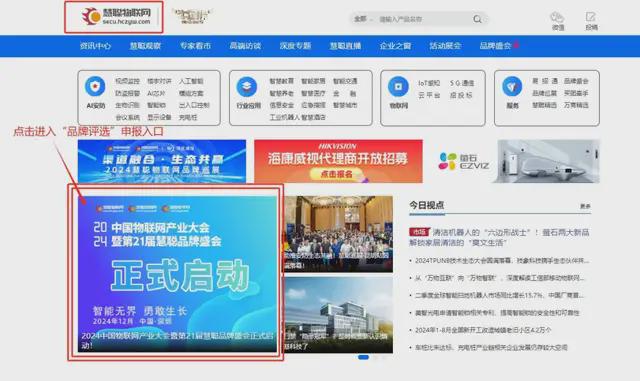The width and height of the screenshot is (640, 381).
Task: Open the 视频监控 category link
Action: pos(127,81)
